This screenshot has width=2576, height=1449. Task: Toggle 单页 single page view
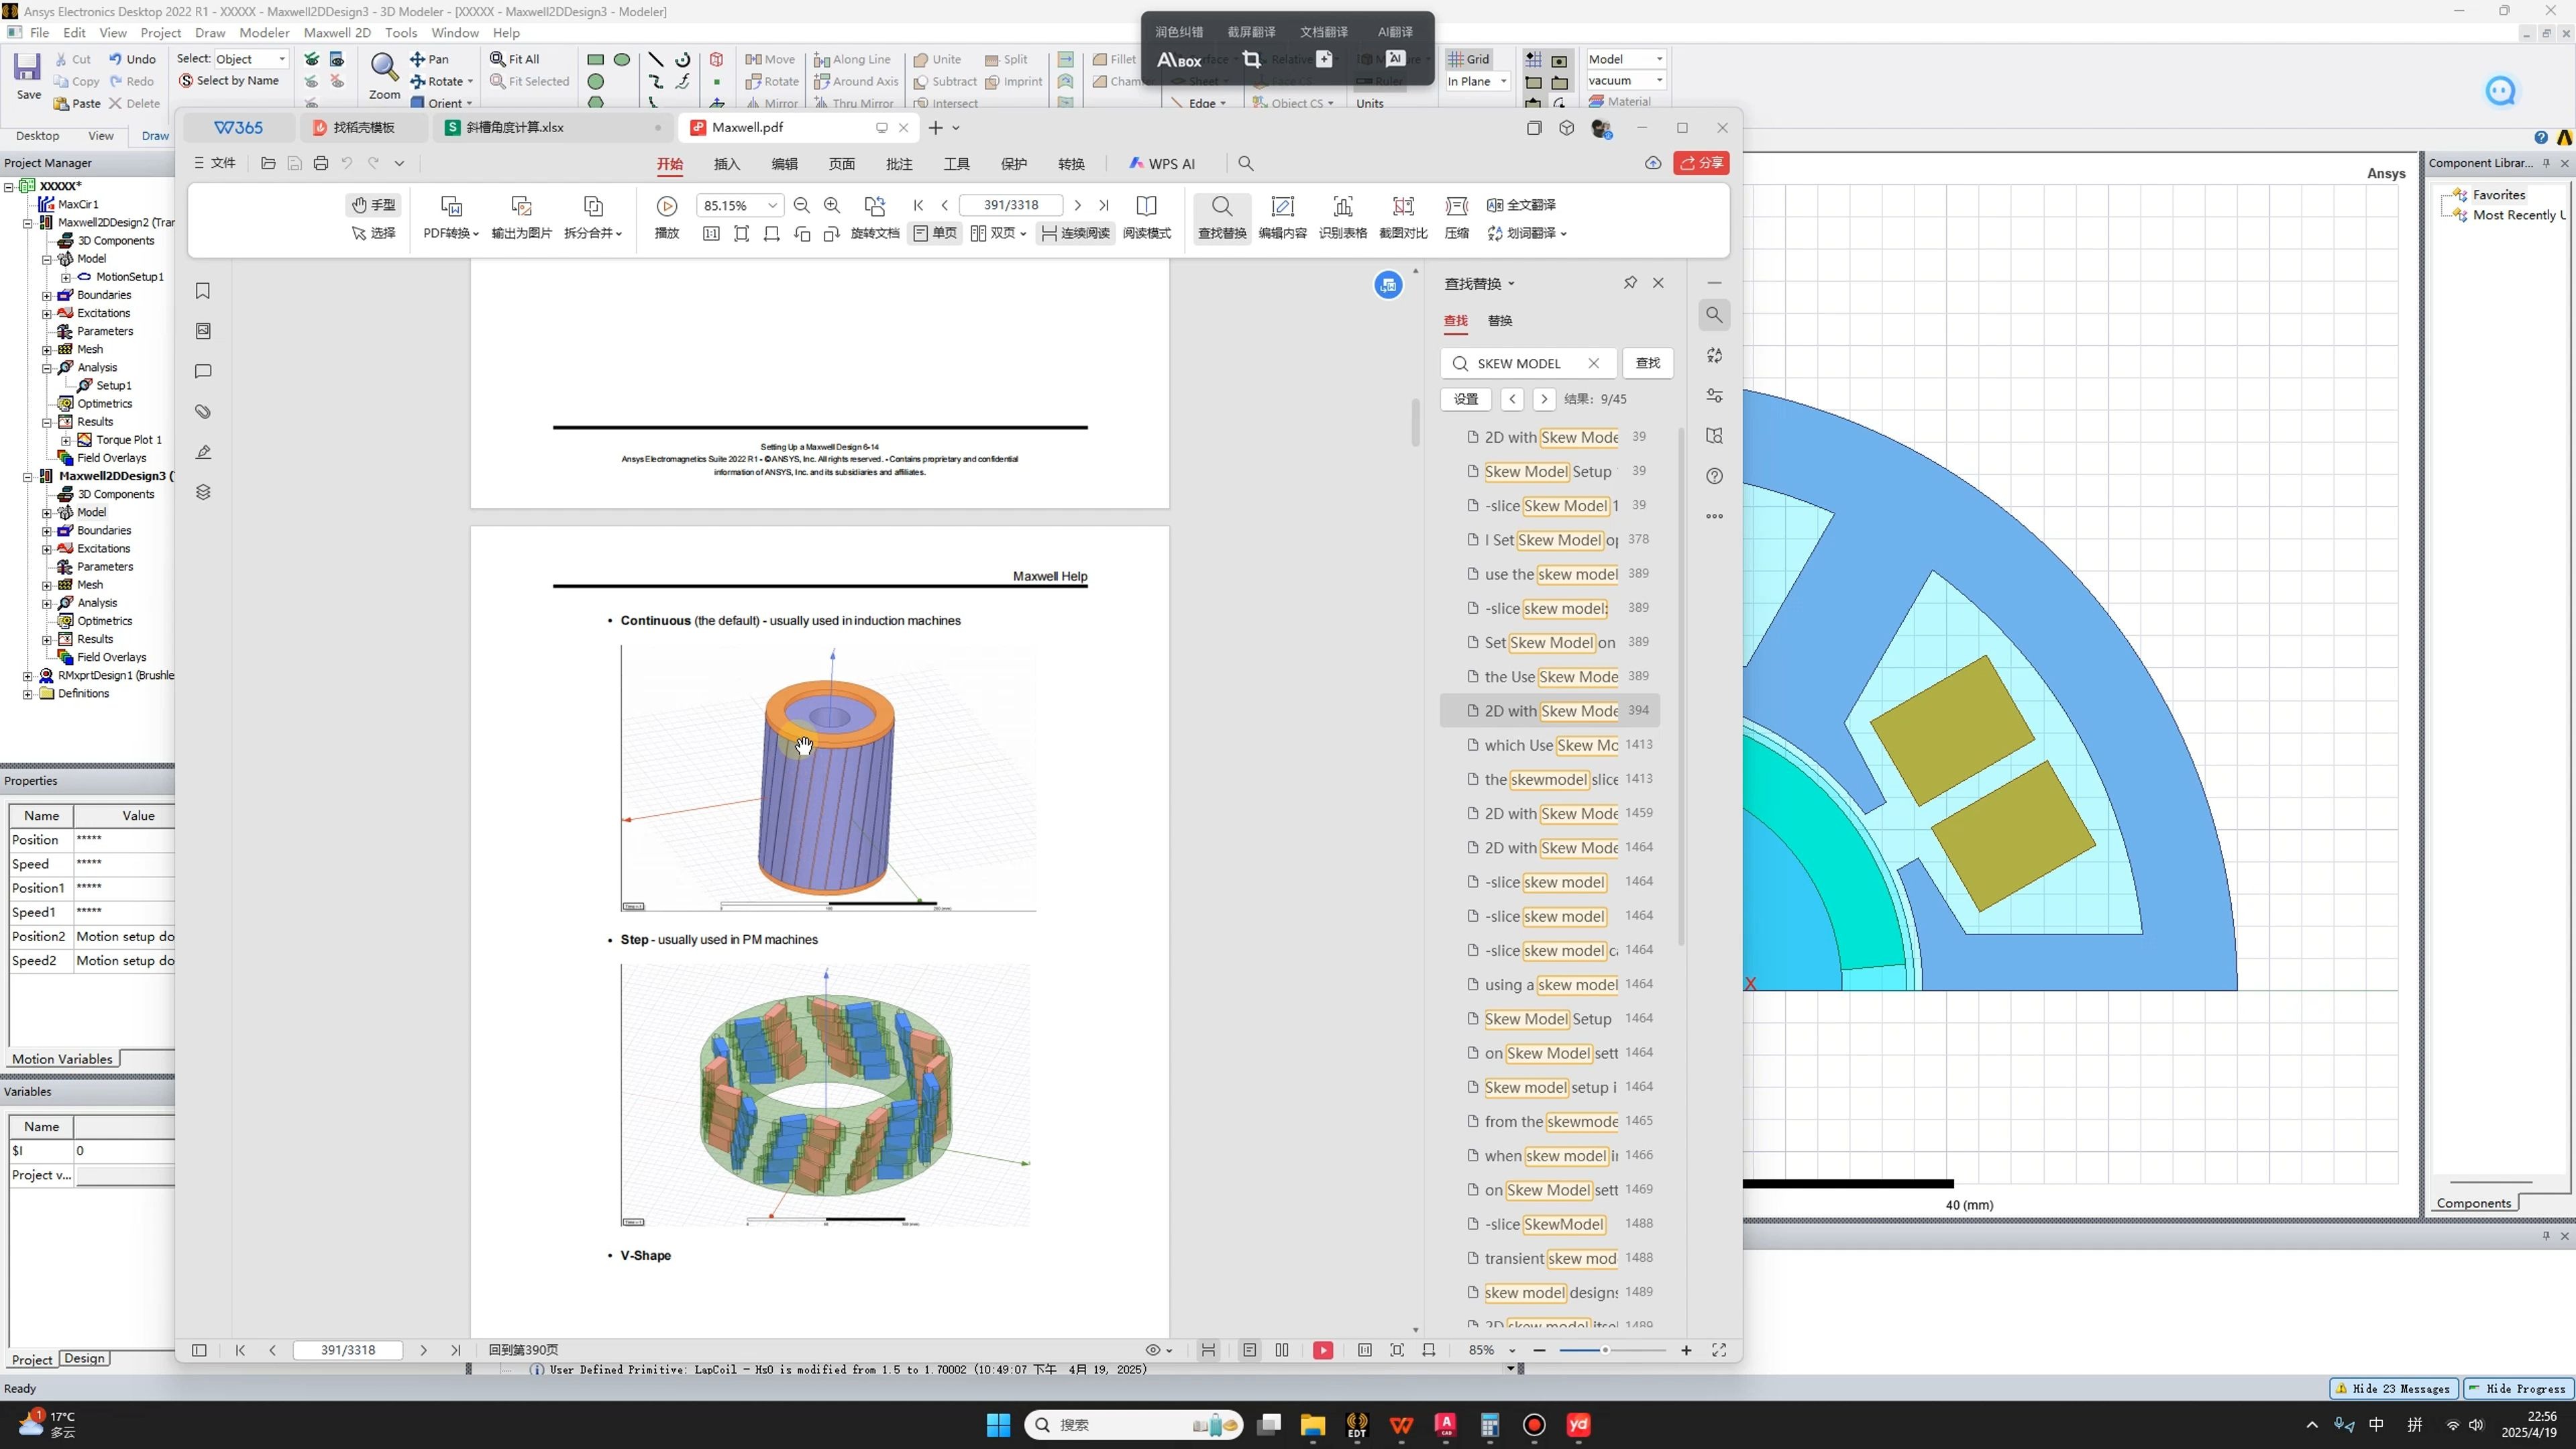tap(935, 233)
